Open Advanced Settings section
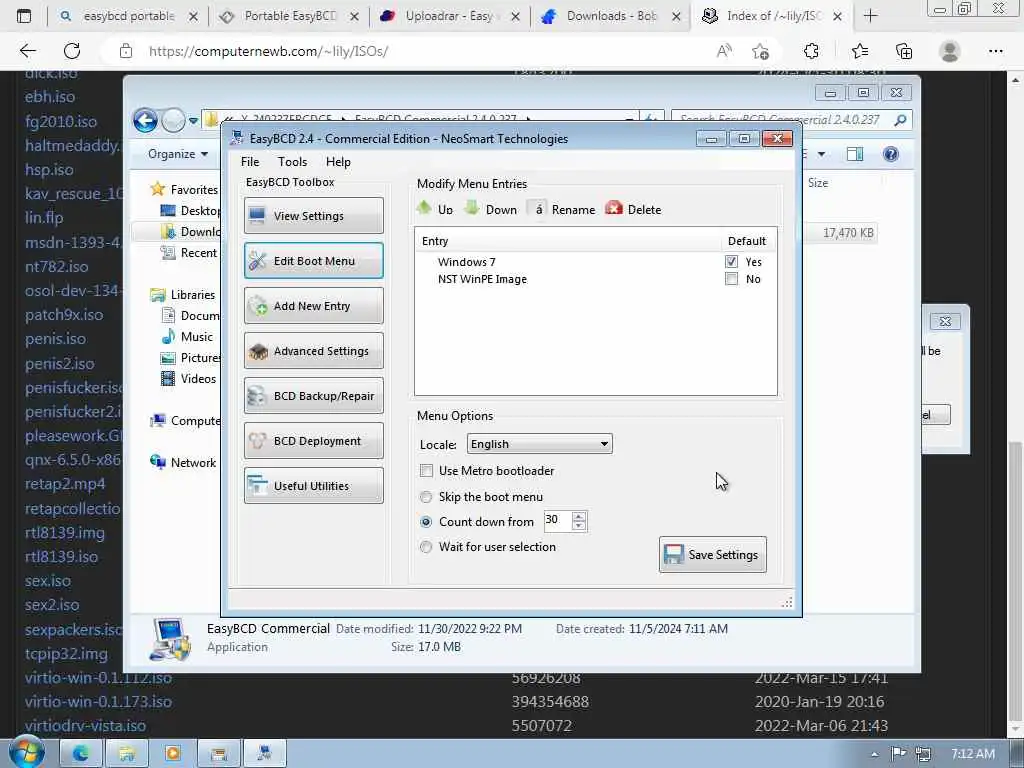This screenshot has width=1024, height=768. pos(313,351)
